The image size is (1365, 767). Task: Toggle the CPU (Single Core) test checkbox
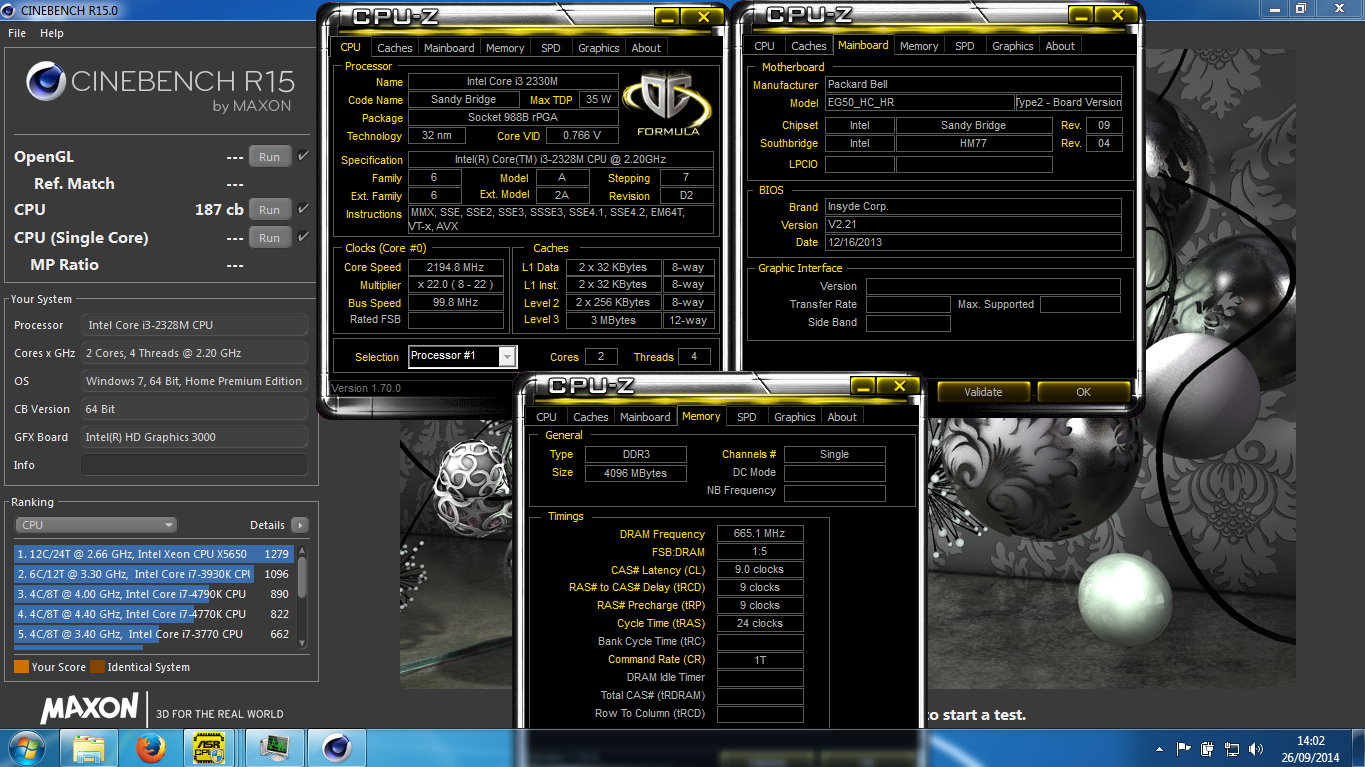click(x=303, y=237)
